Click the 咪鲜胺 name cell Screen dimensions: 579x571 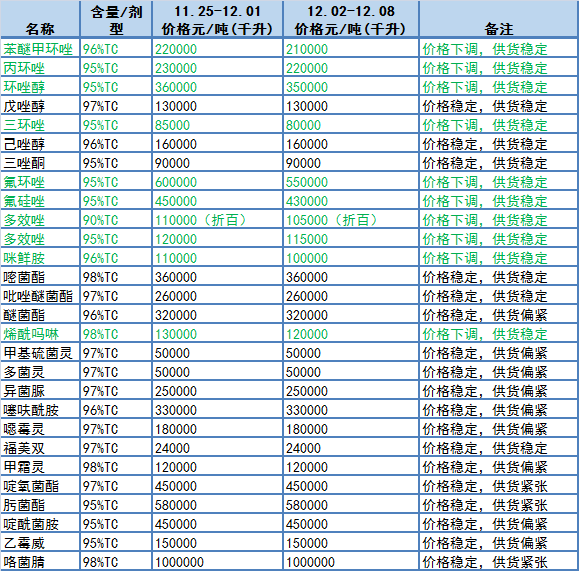point(40,258)
